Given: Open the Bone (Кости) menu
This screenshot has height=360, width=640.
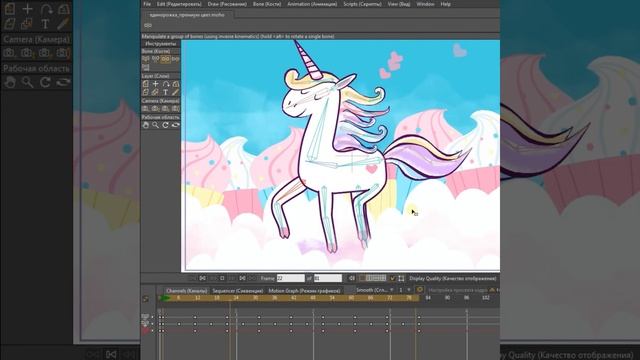Looking at the screenshot, I should 267,4.
